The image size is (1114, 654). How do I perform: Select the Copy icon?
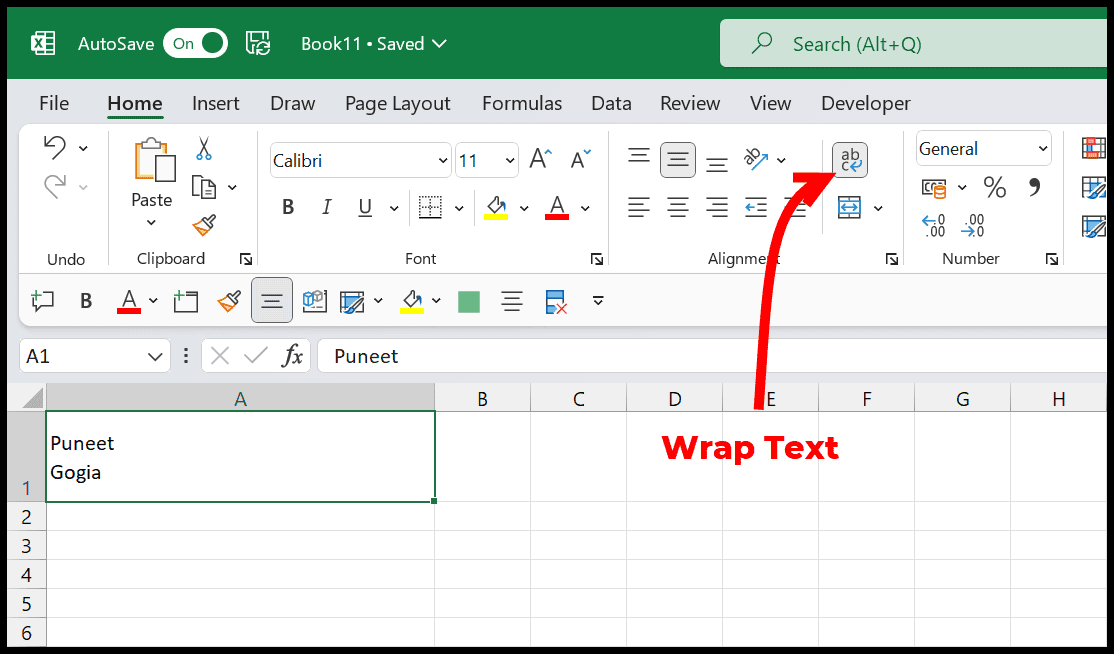point(205,188)
